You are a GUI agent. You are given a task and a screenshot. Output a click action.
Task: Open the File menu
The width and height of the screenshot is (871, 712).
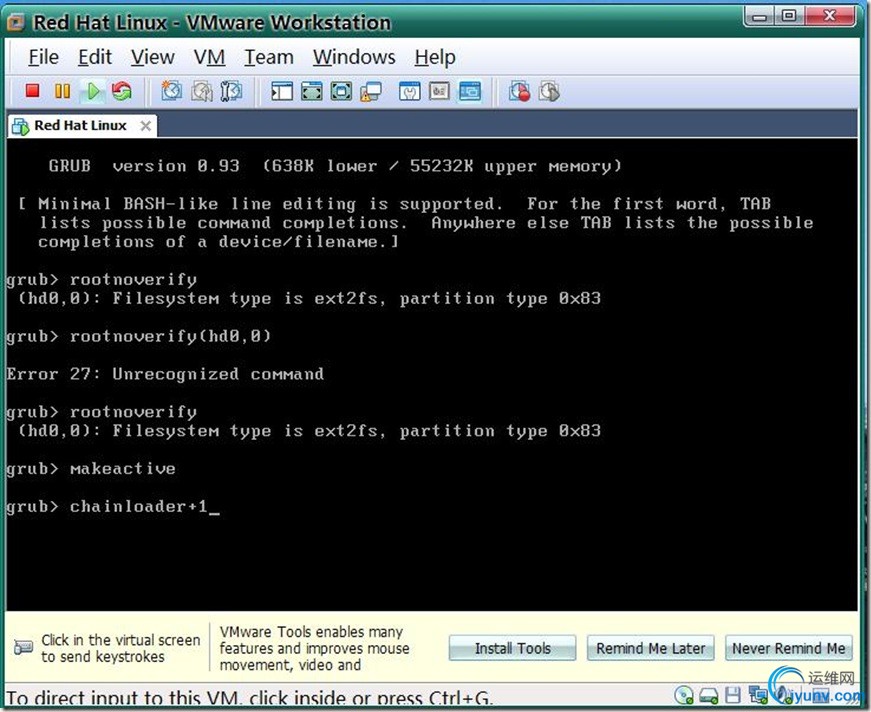43,57
